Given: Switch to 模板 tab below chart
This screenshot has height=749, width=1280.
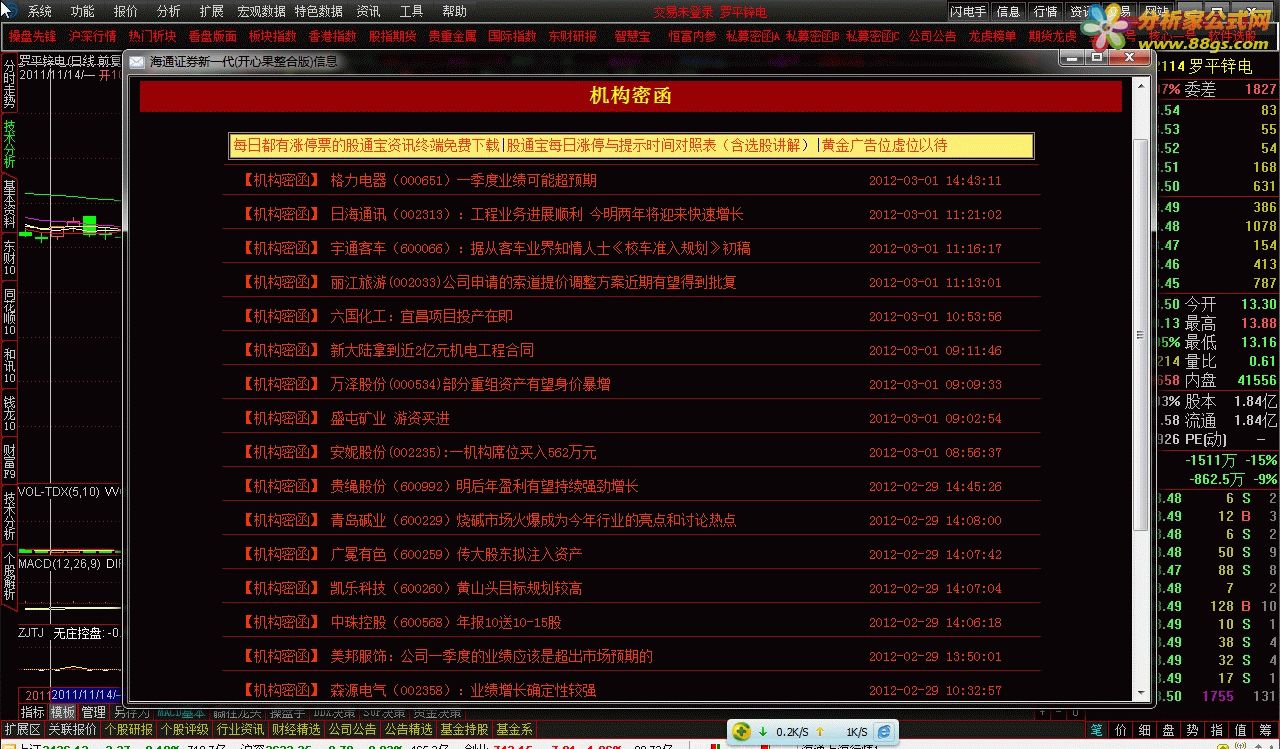Looking at the screenshot, I should point(63,712).
